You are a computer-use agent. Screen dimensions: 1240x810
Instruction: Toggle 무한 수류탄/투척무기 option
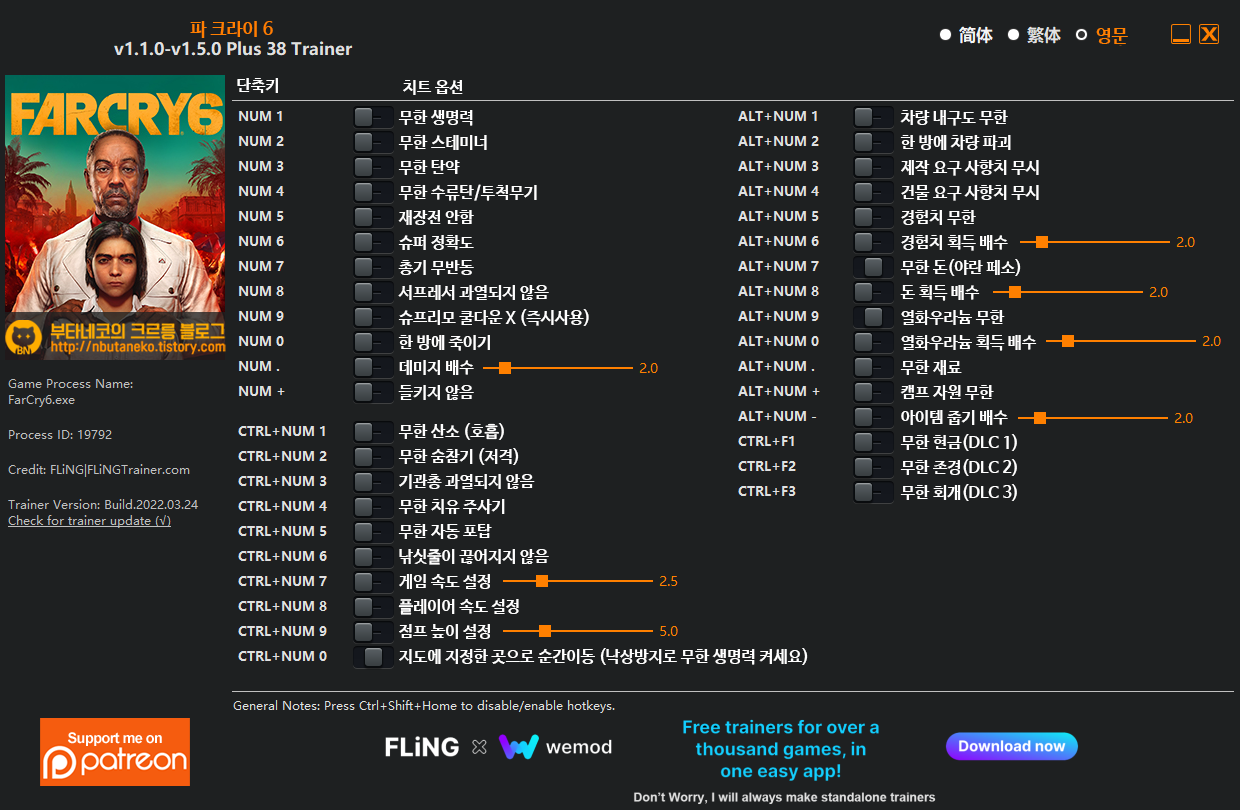tap(374, 192)
